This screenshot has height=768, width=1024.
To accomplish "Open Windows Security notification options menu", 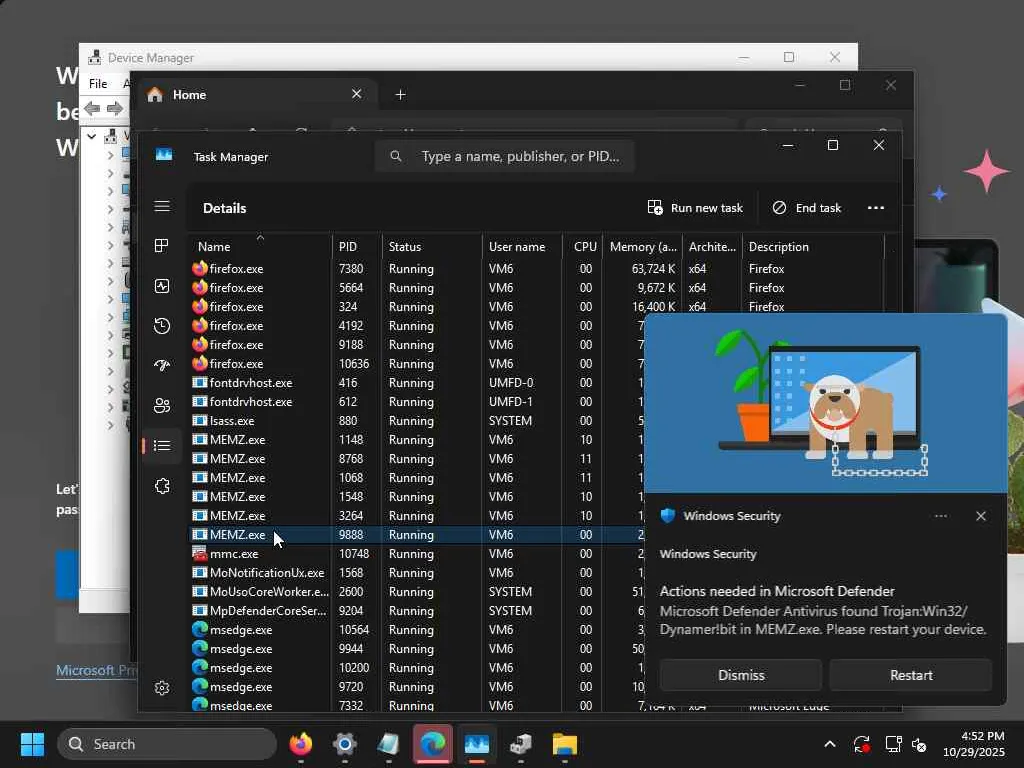I will click(x=940, y=516).
